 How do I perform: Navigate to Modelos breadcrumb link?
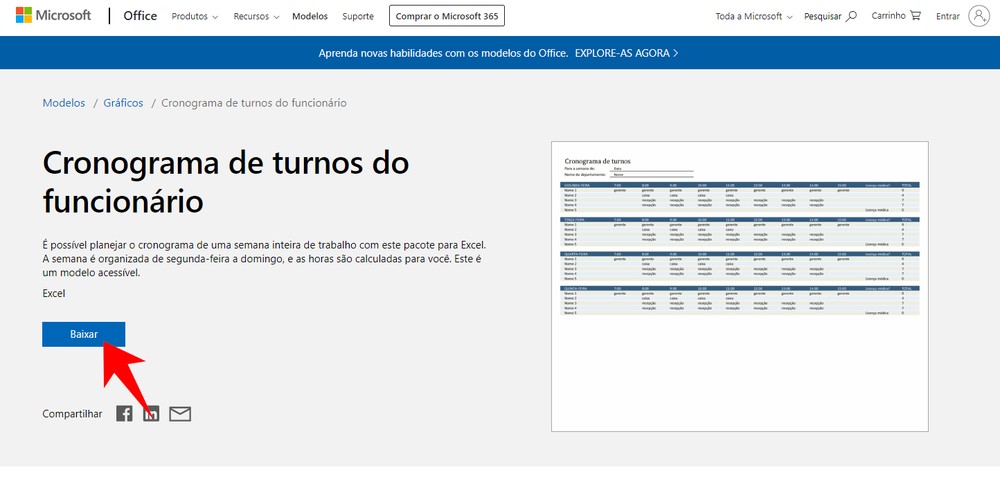click(x=64, y=103)
